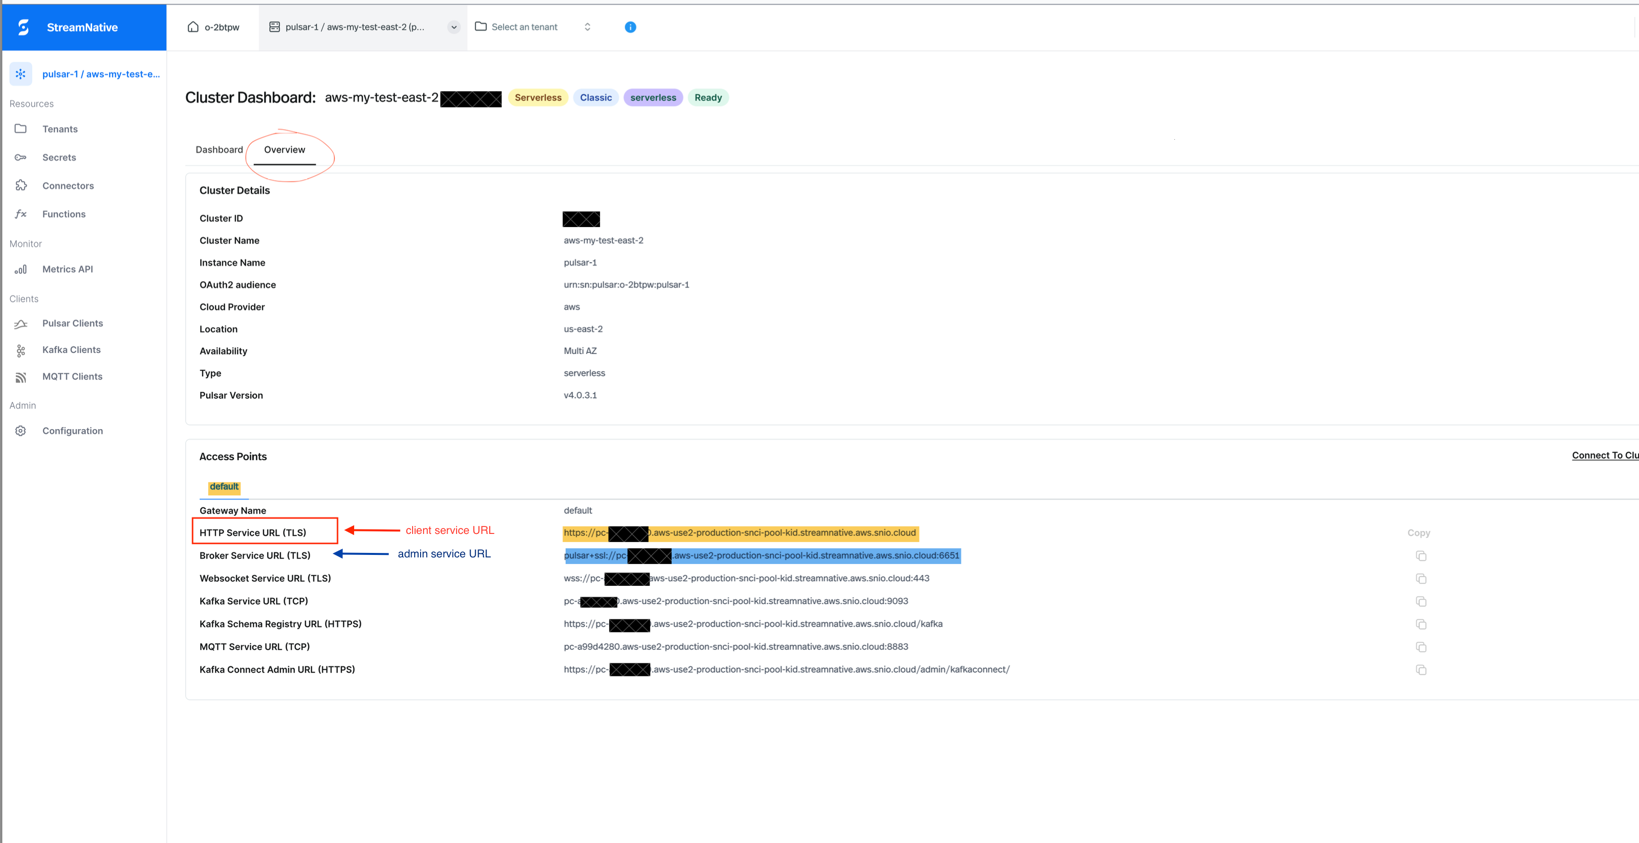Screen dimensions: 1639x843
Task: Click the StreamNative logo icon
Action: pyautogui.click(x=24, y=27)
